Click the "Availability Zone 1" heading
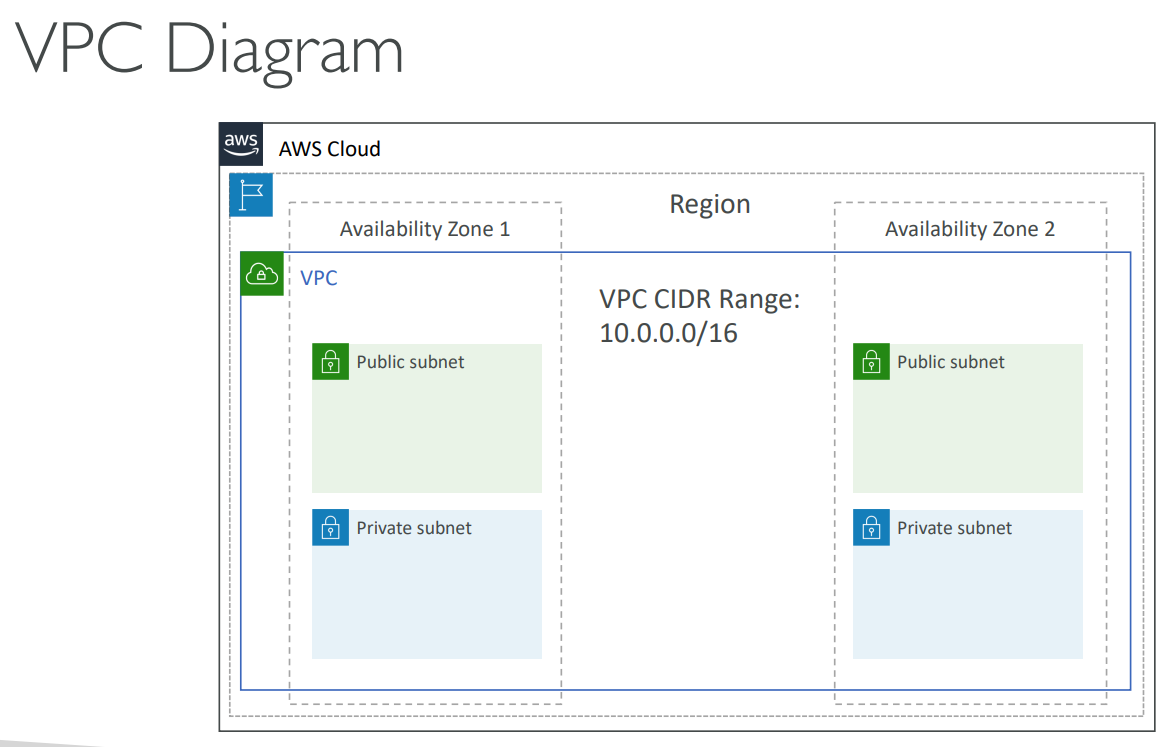 [424, 229]
